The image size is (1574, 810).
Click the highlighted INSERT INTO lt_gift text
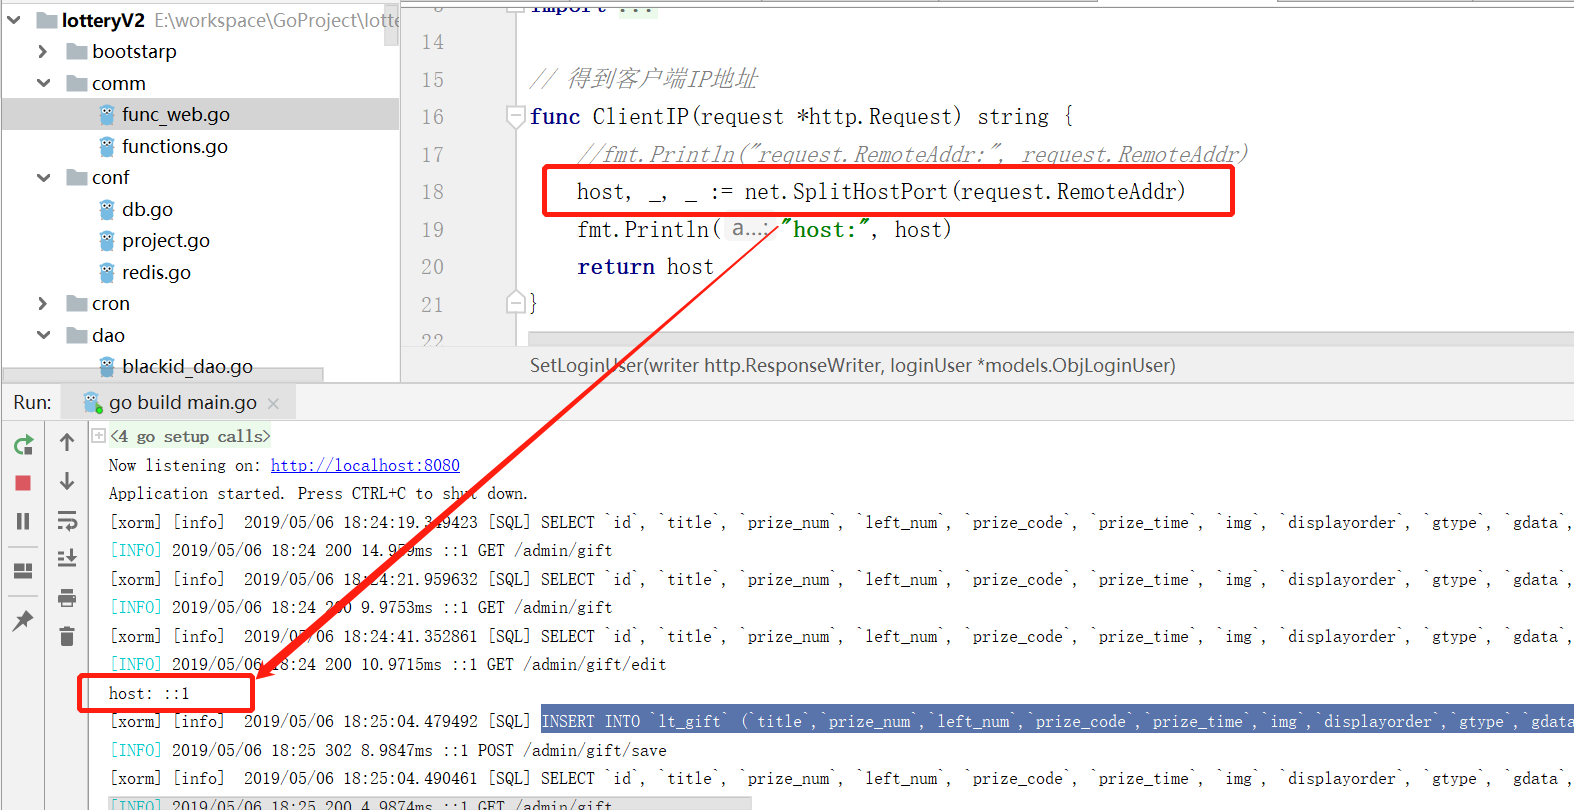click(x=1057, y=721)
